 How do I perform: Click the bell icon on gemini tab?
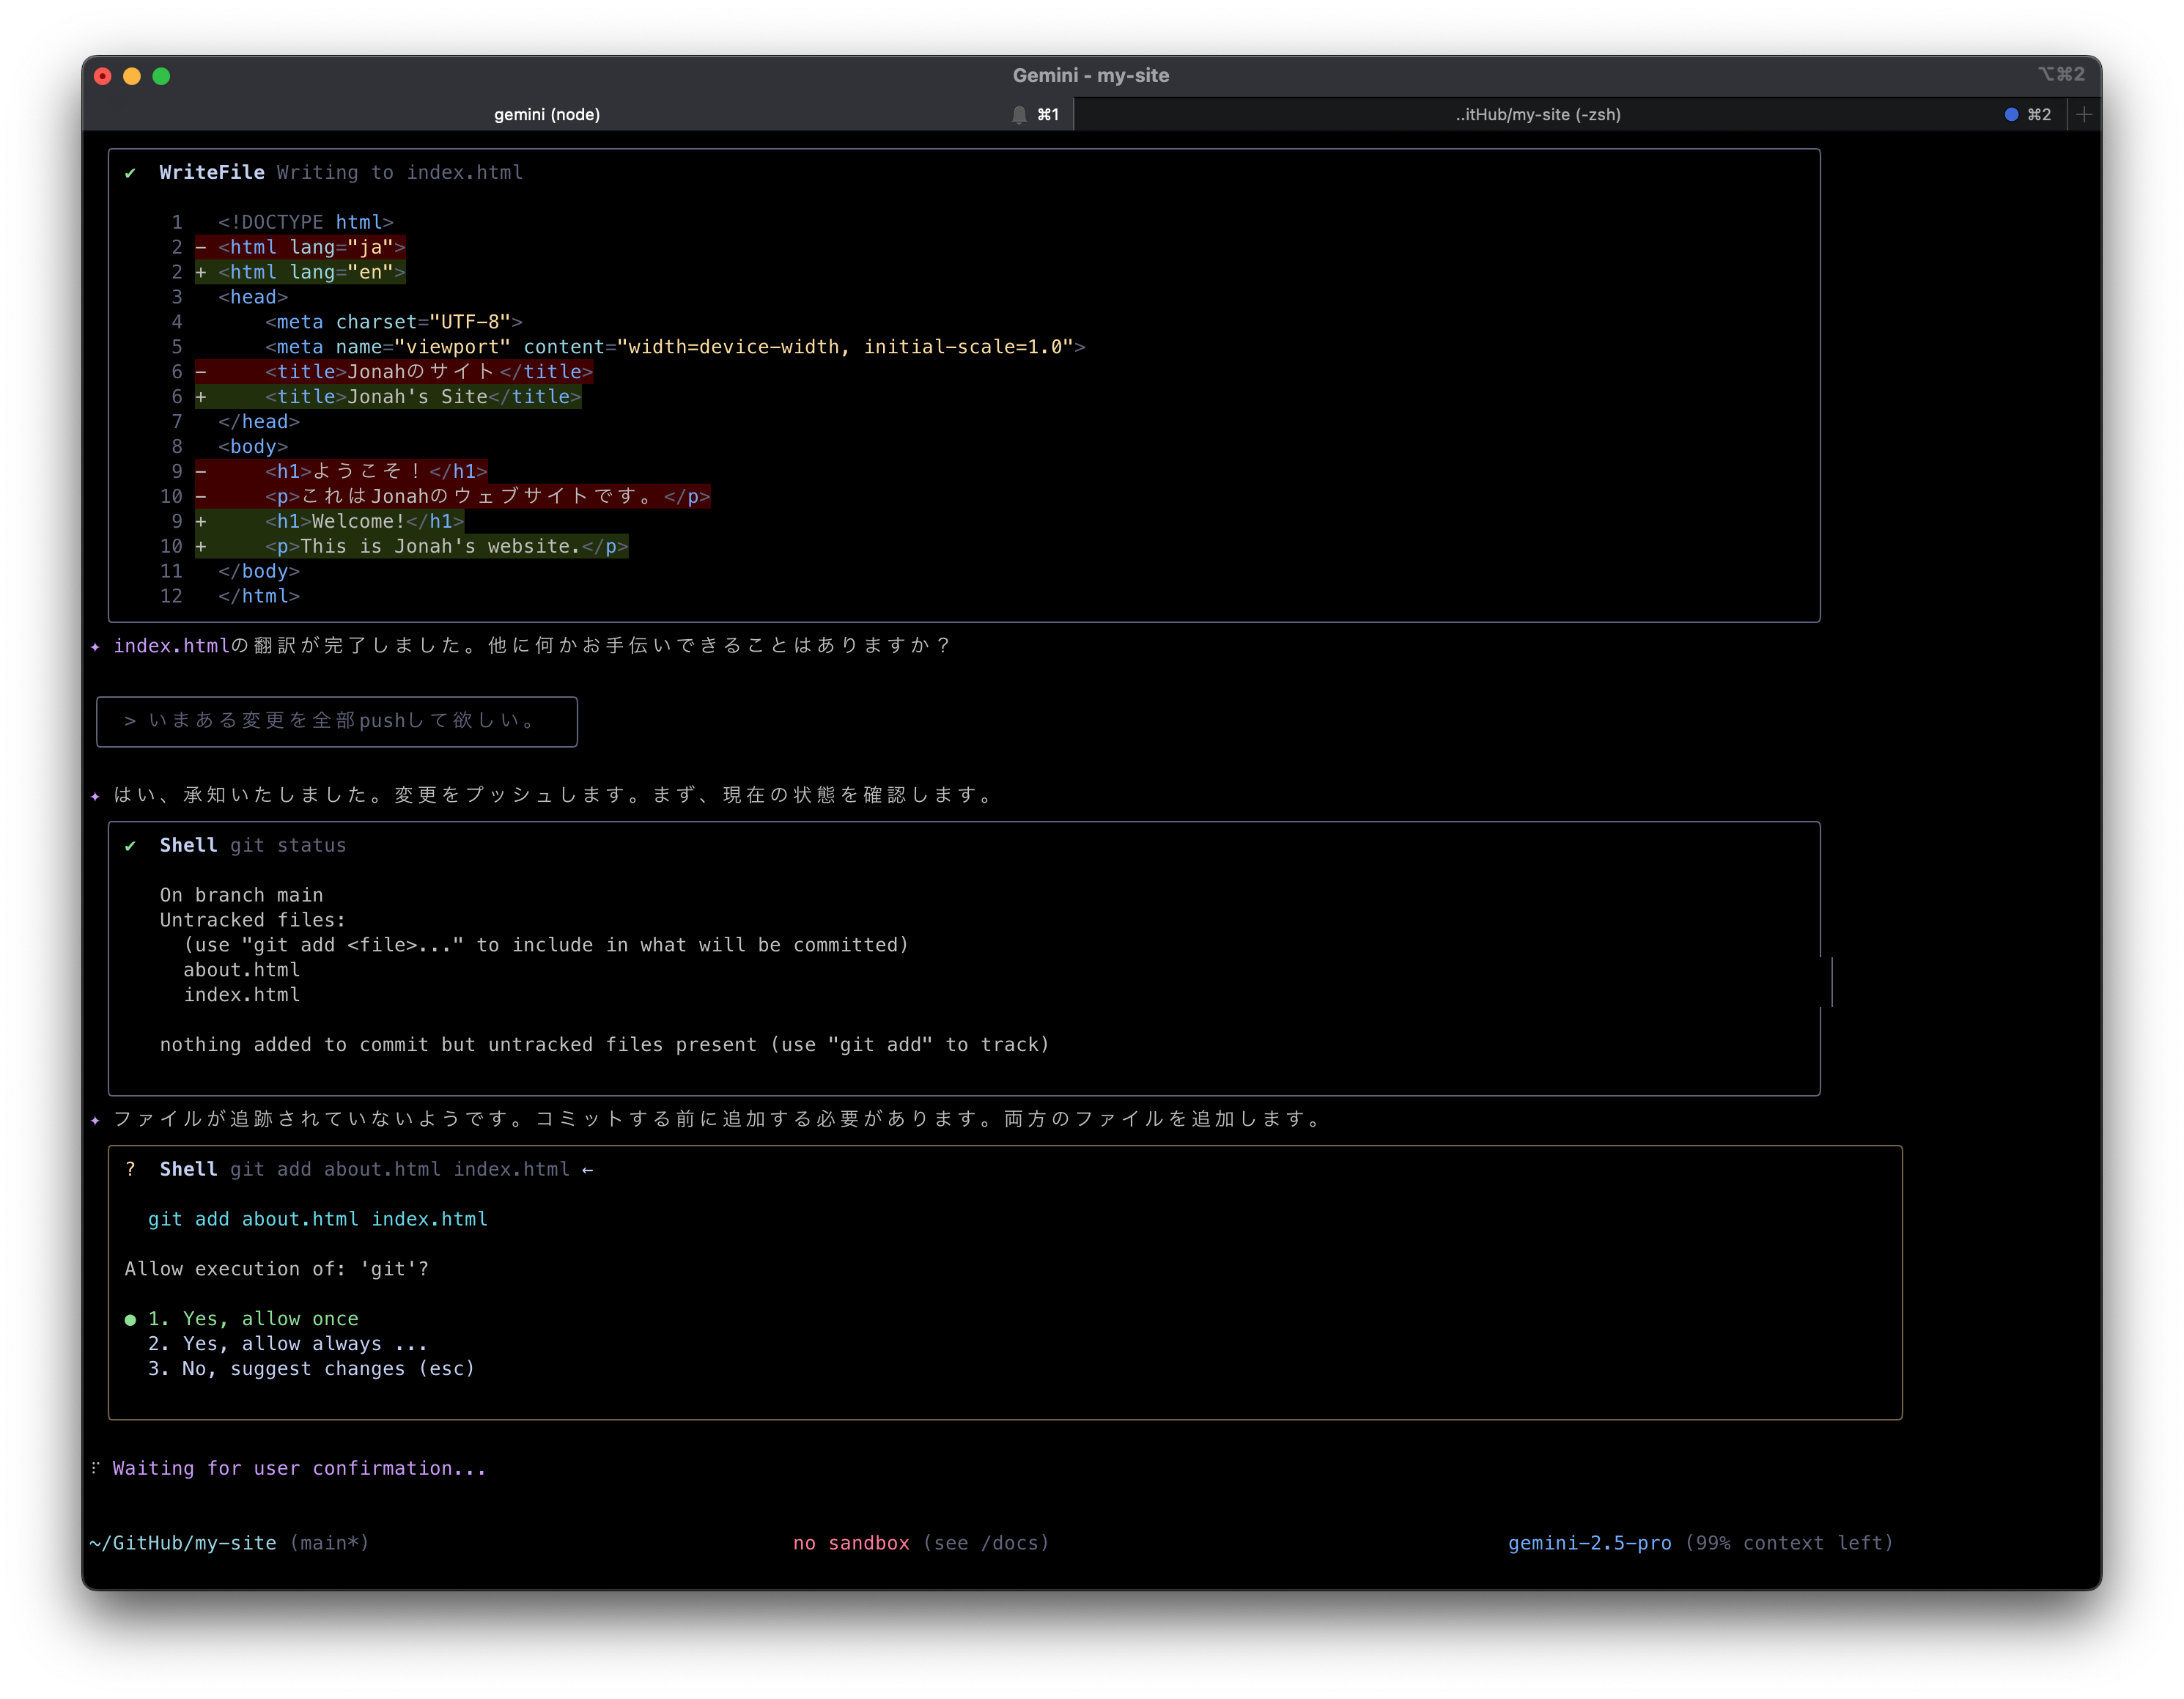tap(1018, 115)
